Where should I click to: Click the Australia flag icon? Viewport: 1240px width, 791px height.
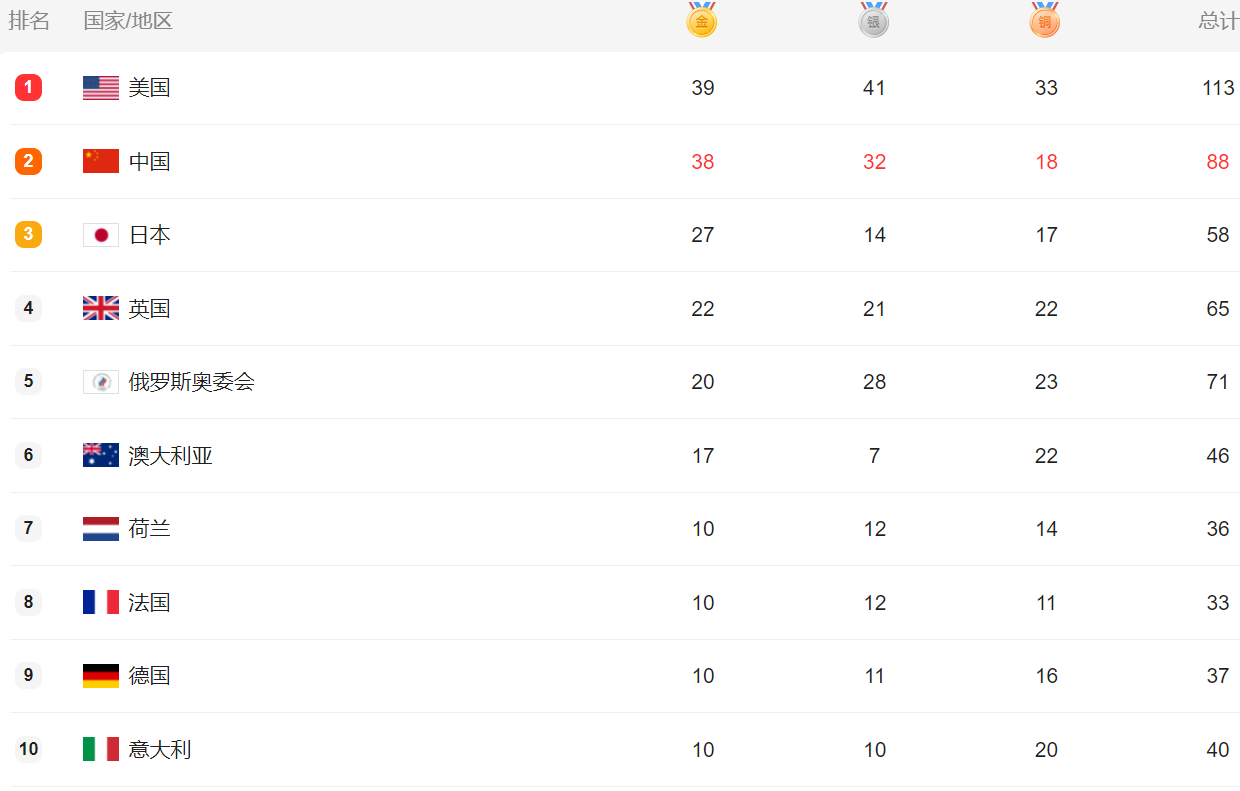pos(101,455)
